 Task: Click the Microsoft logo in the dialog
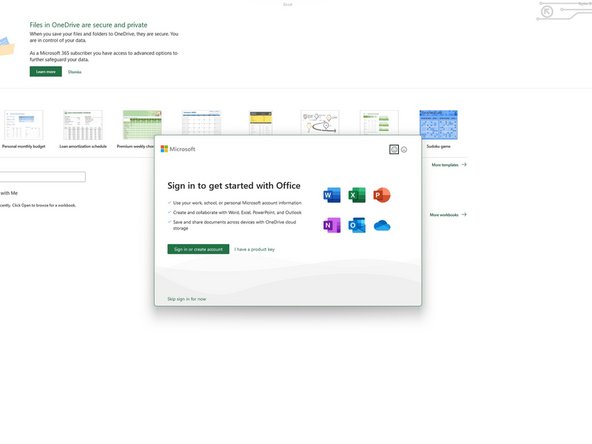[x=178, y=149]
